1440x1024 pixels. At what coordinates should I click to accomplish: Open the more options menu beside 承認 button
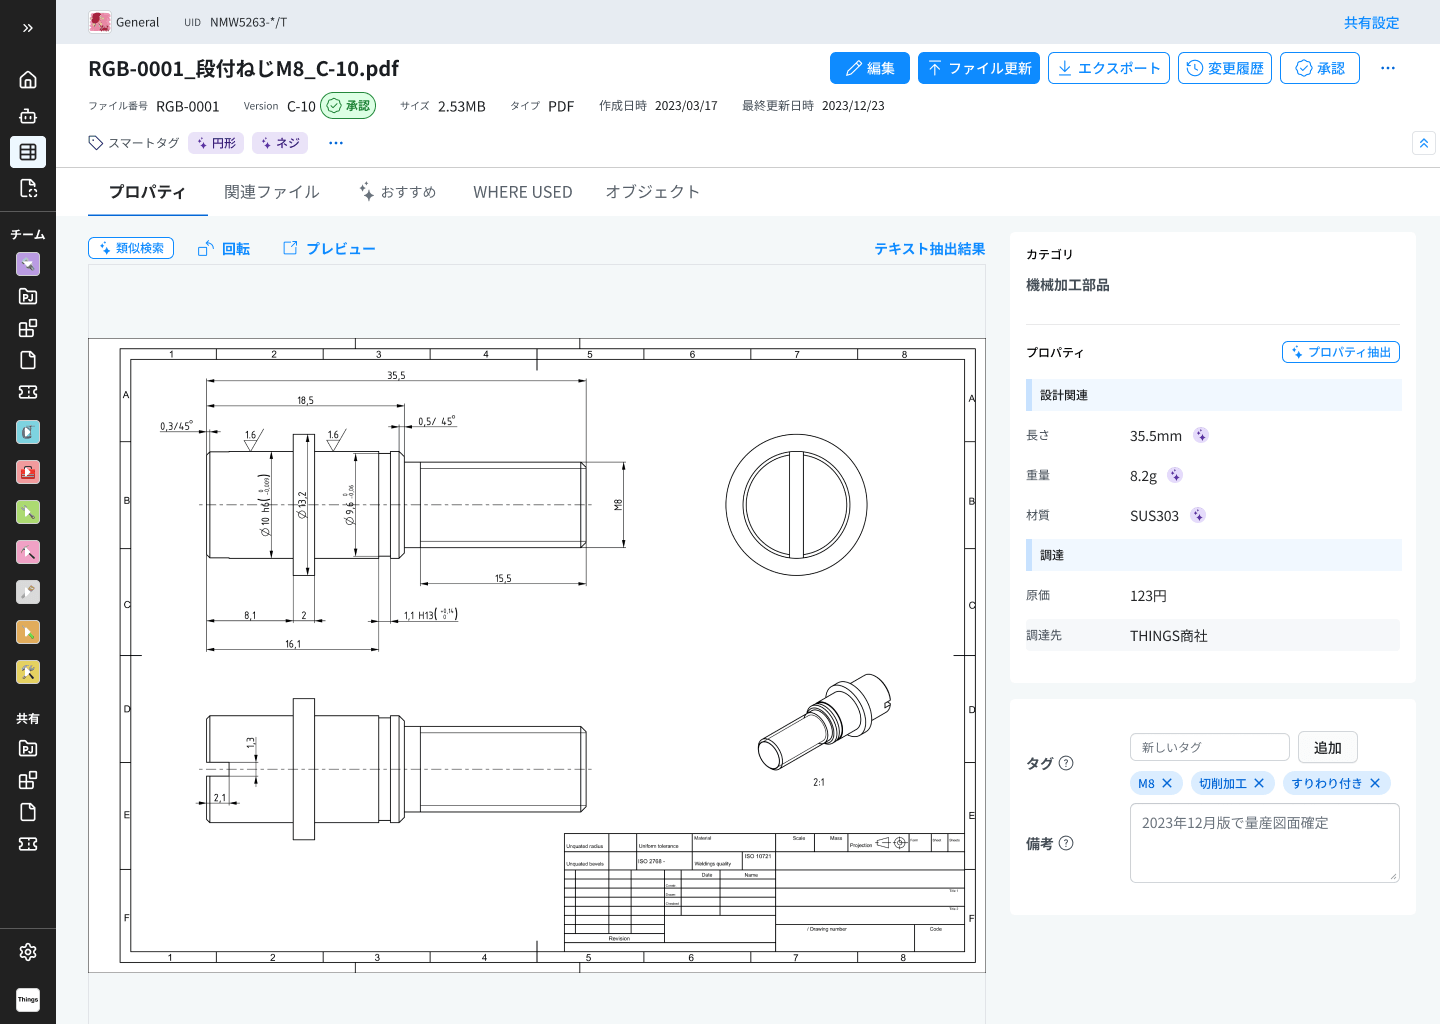tap(1388, 68)
